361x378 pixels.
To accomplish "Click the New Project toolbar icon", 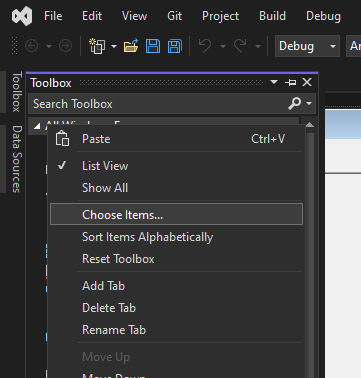I will pyautogui.click(x=97, y=46).
